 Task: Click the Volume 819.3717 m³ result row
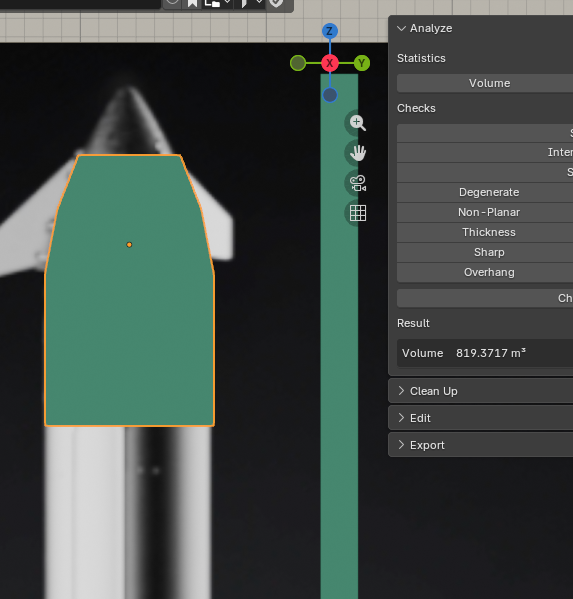point(485,353)
